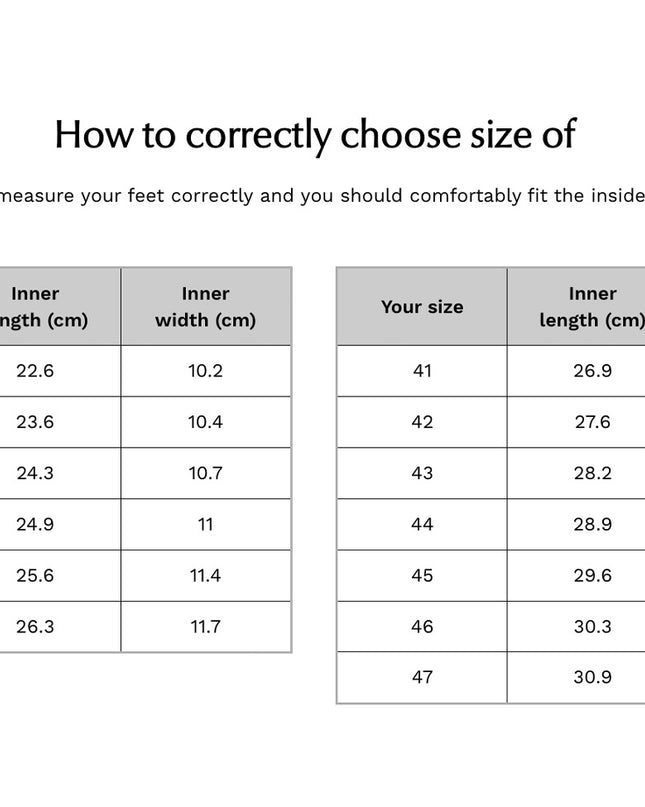Click the 'How to correctly choose size of' heading
The height and width of the screenshot is (807, 645).
click(x=315, y=135)
